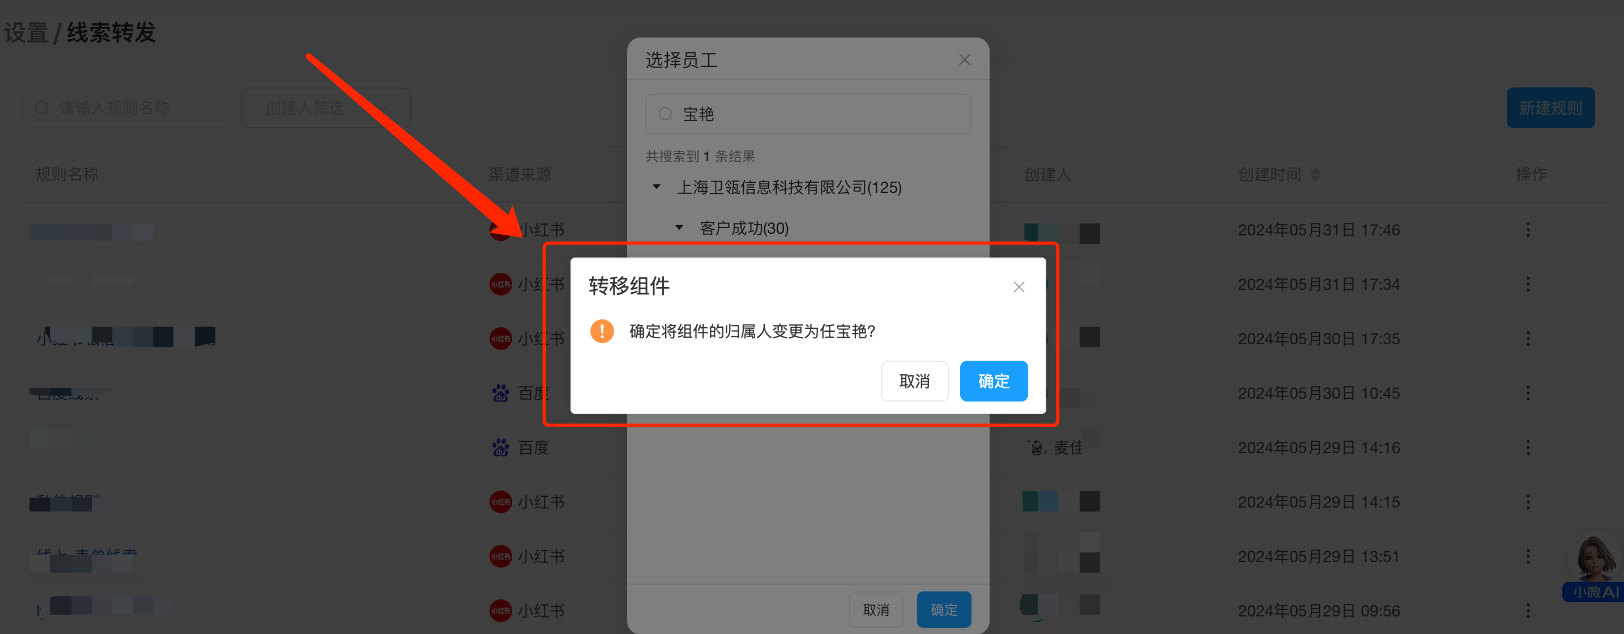Close the 转移组件 confirmation dialog
The width and height of the screenshot is (1624, 634).
(x=1019, y=287)
